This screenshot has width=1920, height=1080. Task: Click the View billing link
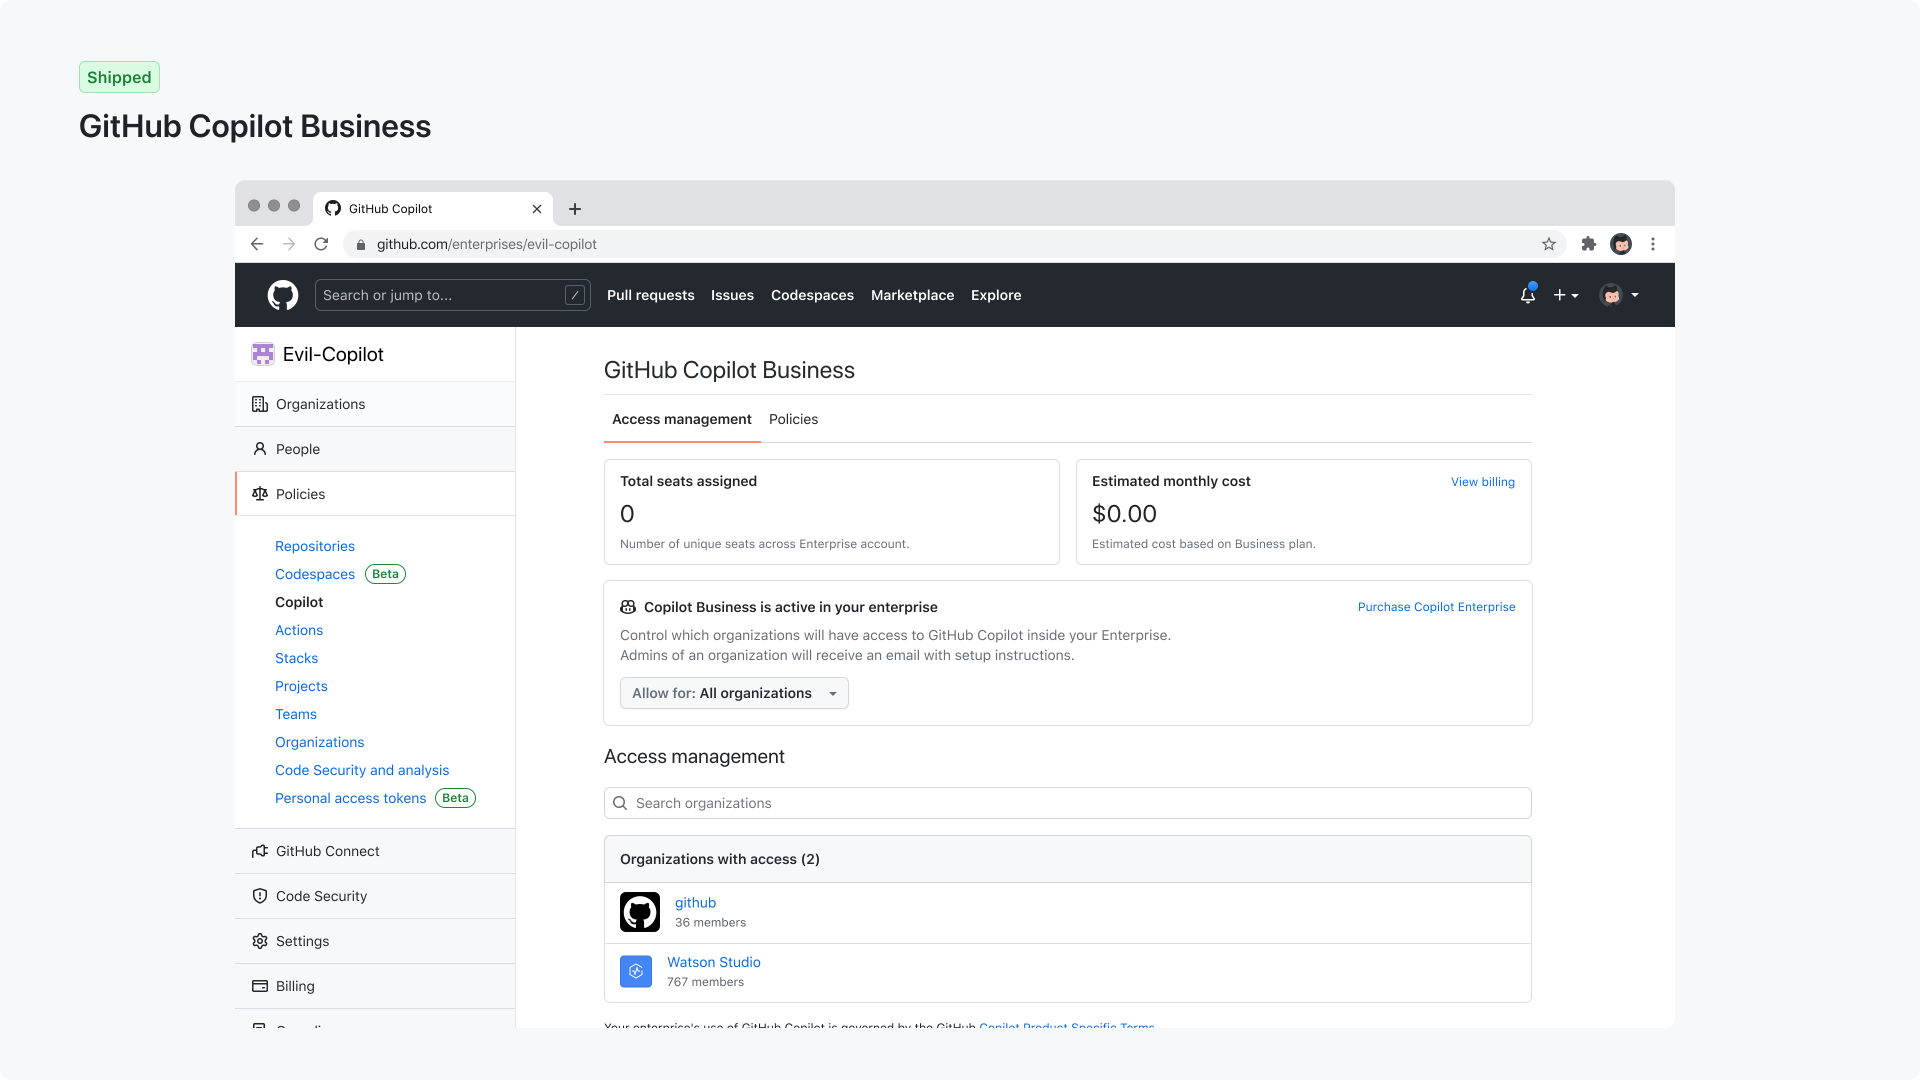pyautogui.click(x=1483, y=481)
